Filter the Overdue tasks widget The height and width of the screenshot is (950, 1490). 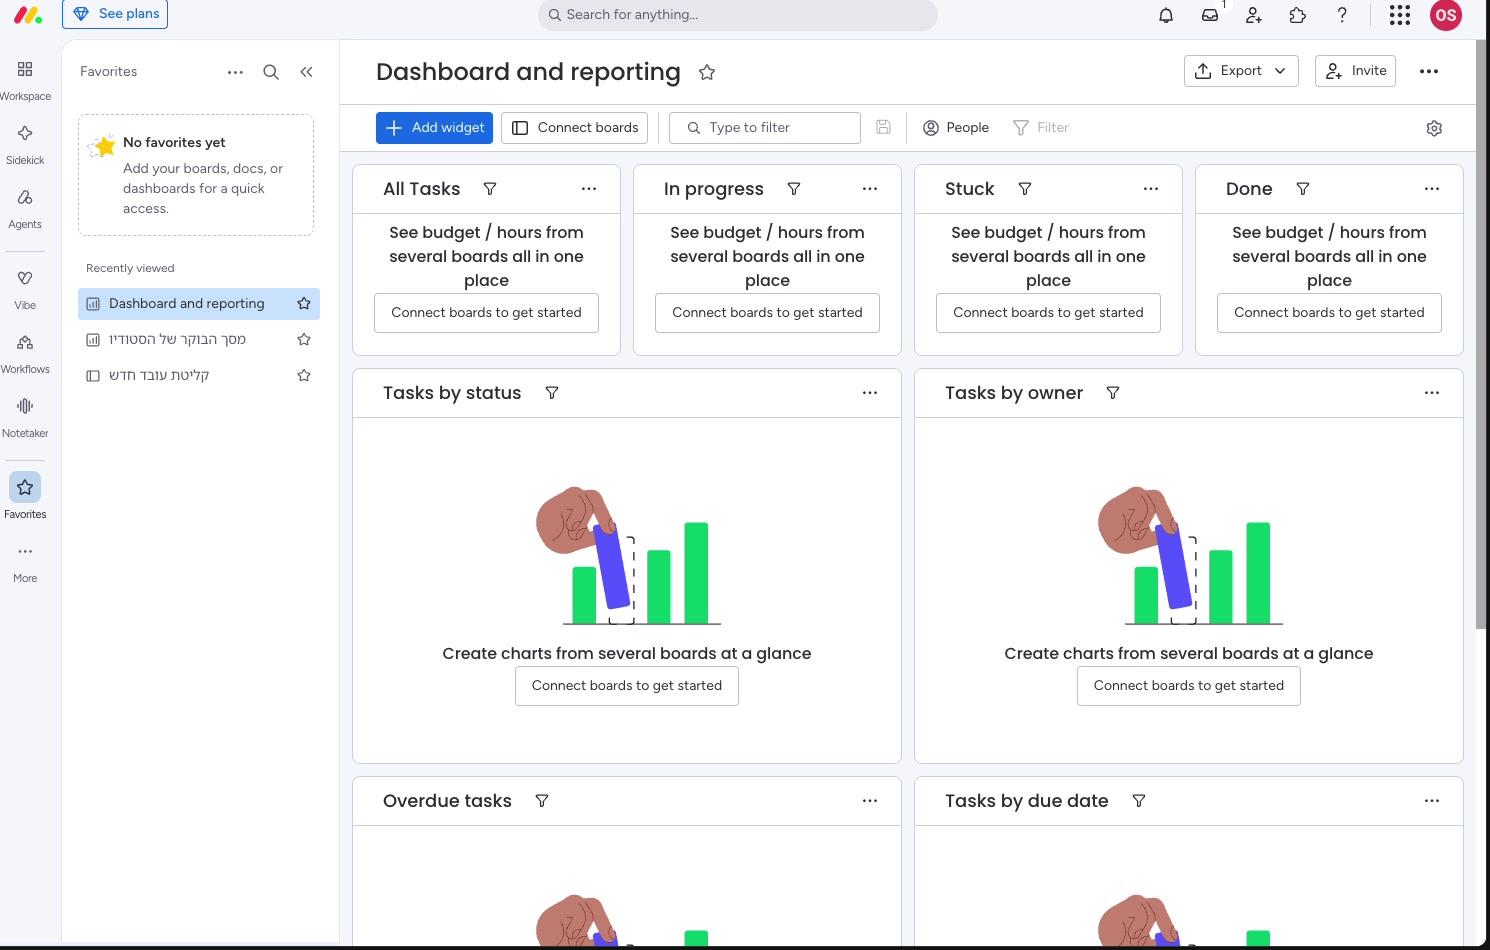[542, 801]
